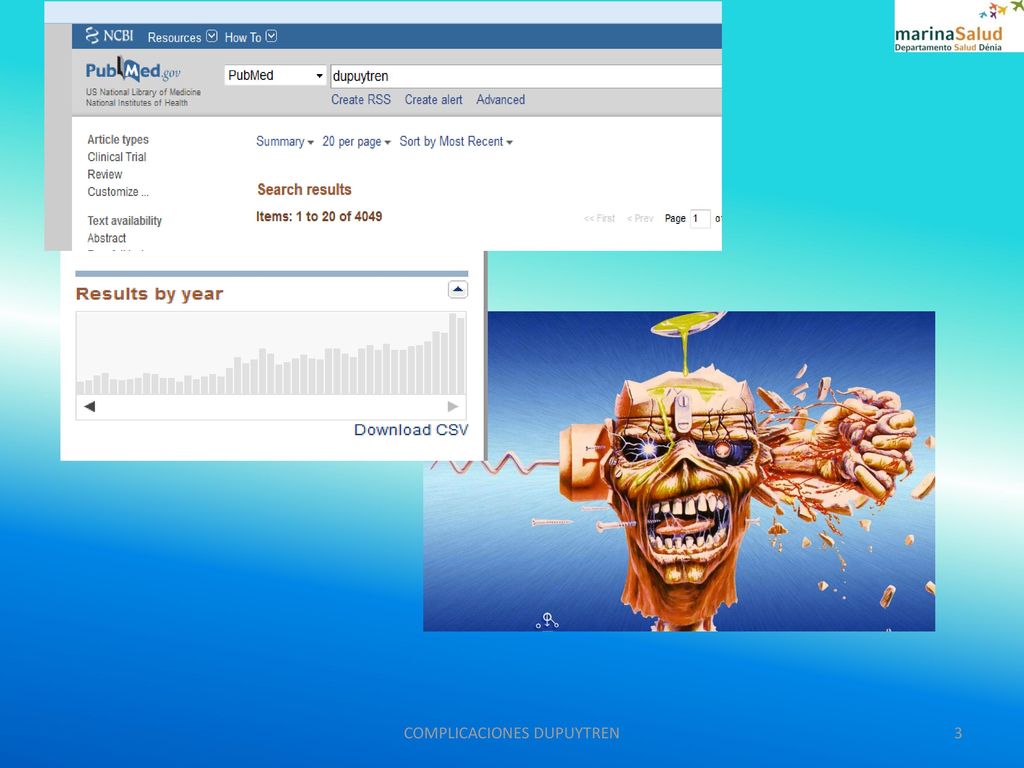Collapse the Results by year panel
The image size is (1024, 768).
pos(458,289)
